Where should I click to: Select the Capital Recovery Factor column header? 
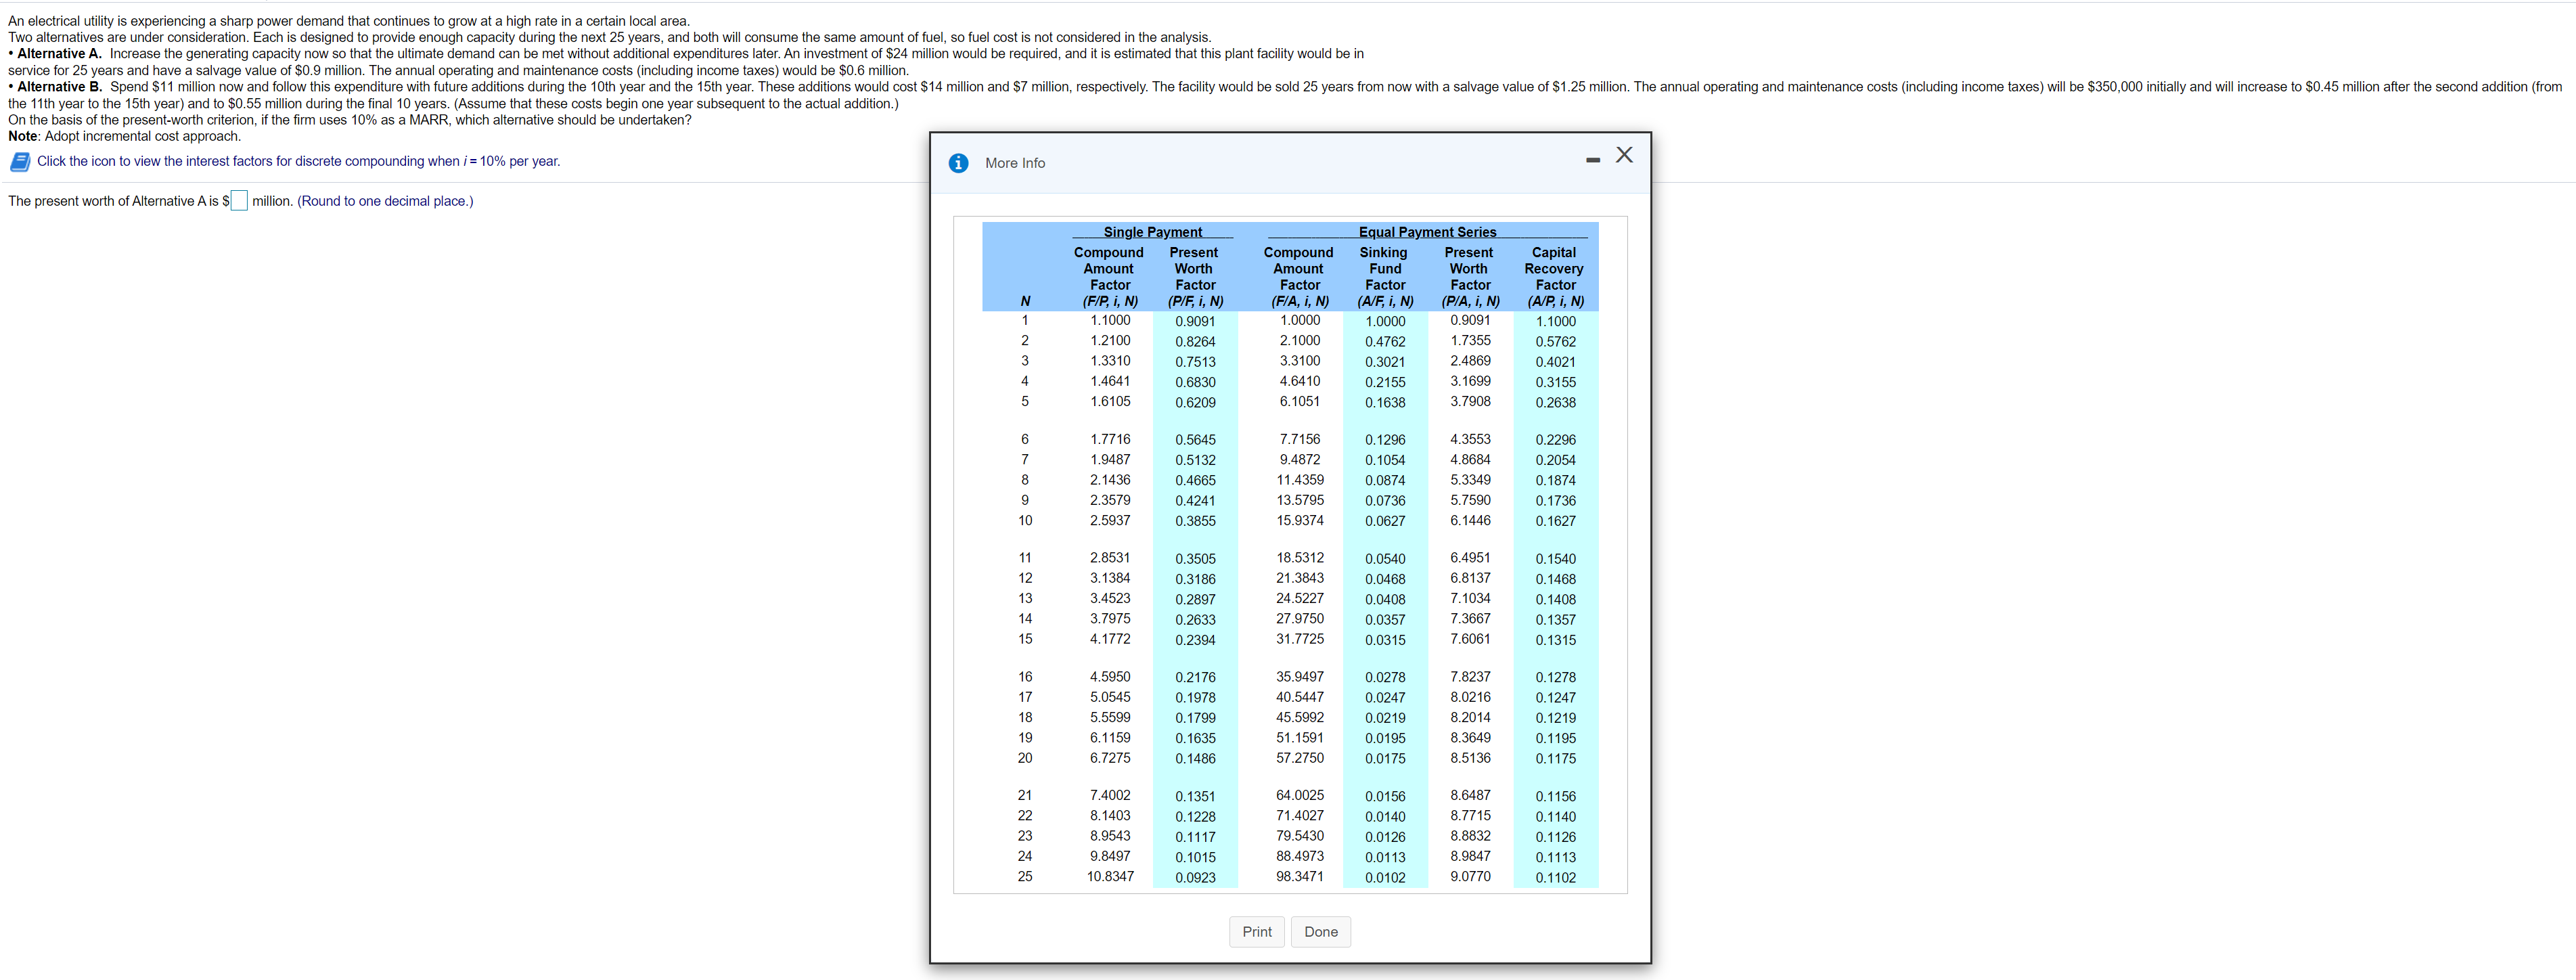click(x=1554, y=276)
